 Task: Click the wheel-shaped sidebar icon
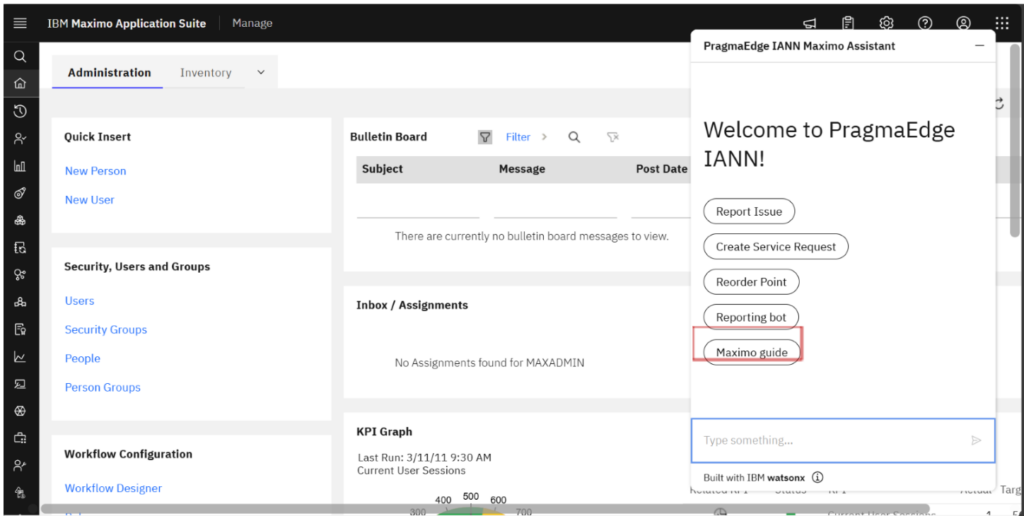[20, 411]
